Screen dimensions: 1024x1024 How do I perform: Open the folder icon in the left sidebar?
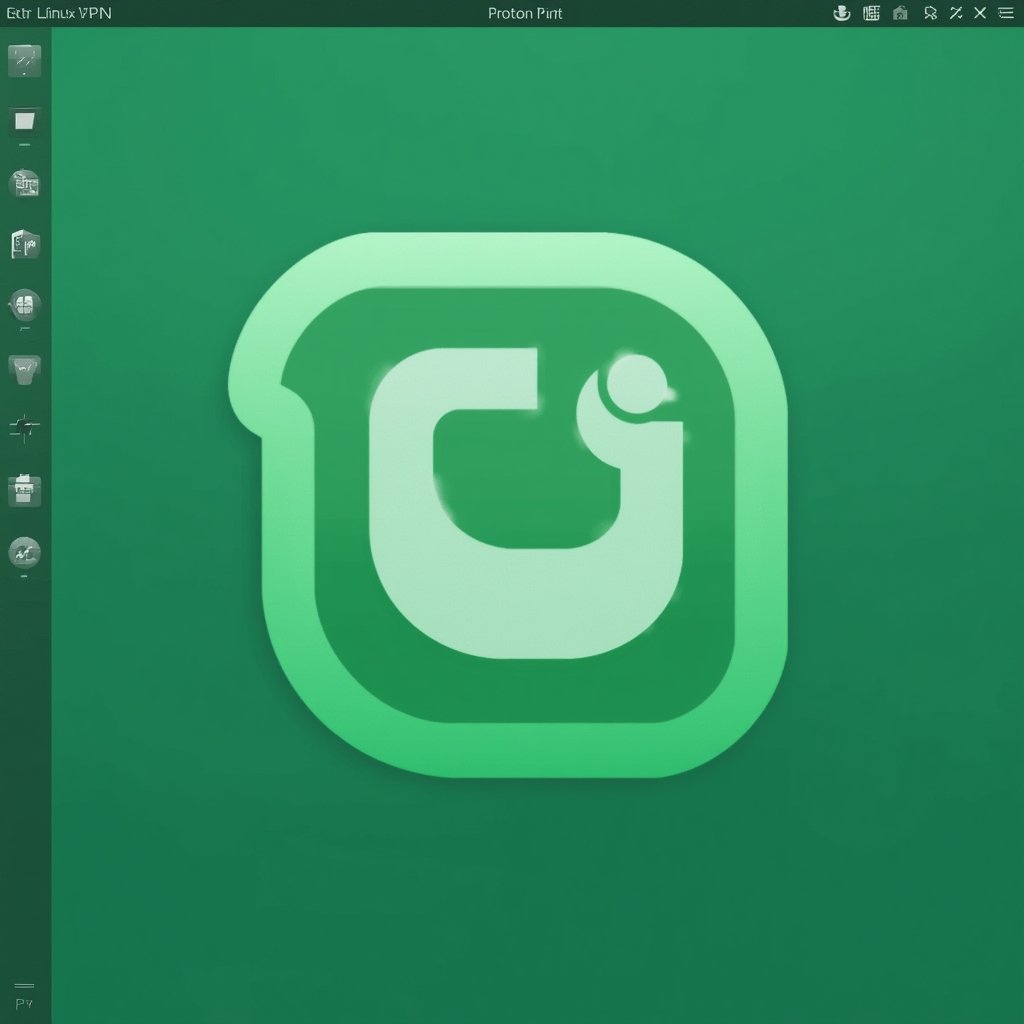[24, 121]
